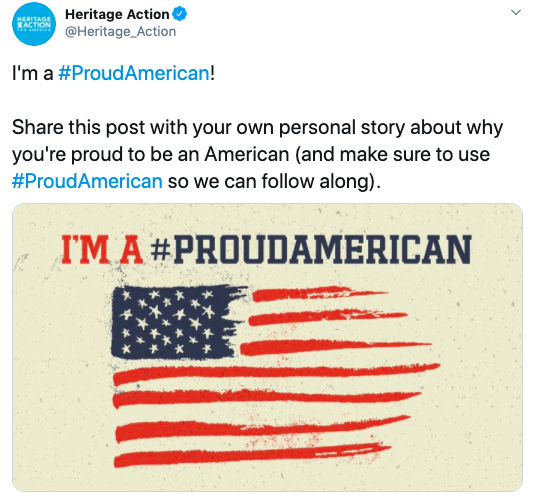Open the first #ProudAmerican hashtag

click(x=134, y=73)
